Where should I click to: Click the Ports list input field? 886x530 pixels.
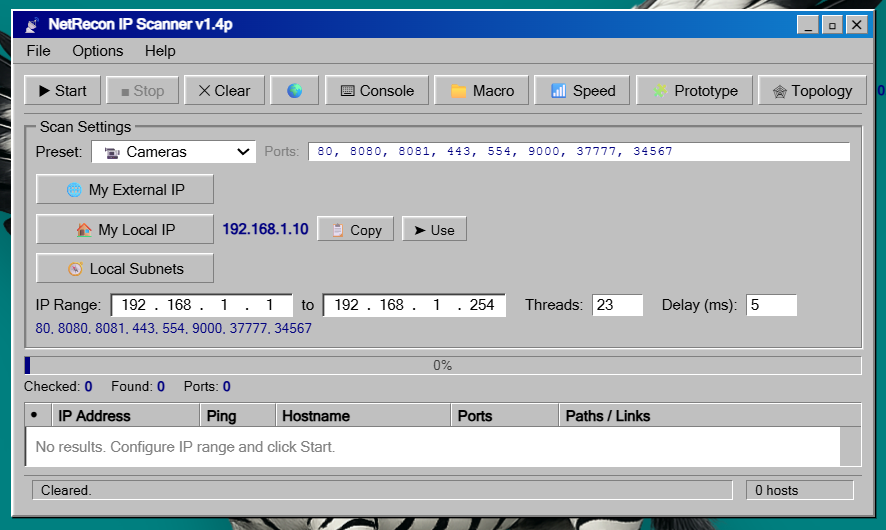click(x=579, y=151)
